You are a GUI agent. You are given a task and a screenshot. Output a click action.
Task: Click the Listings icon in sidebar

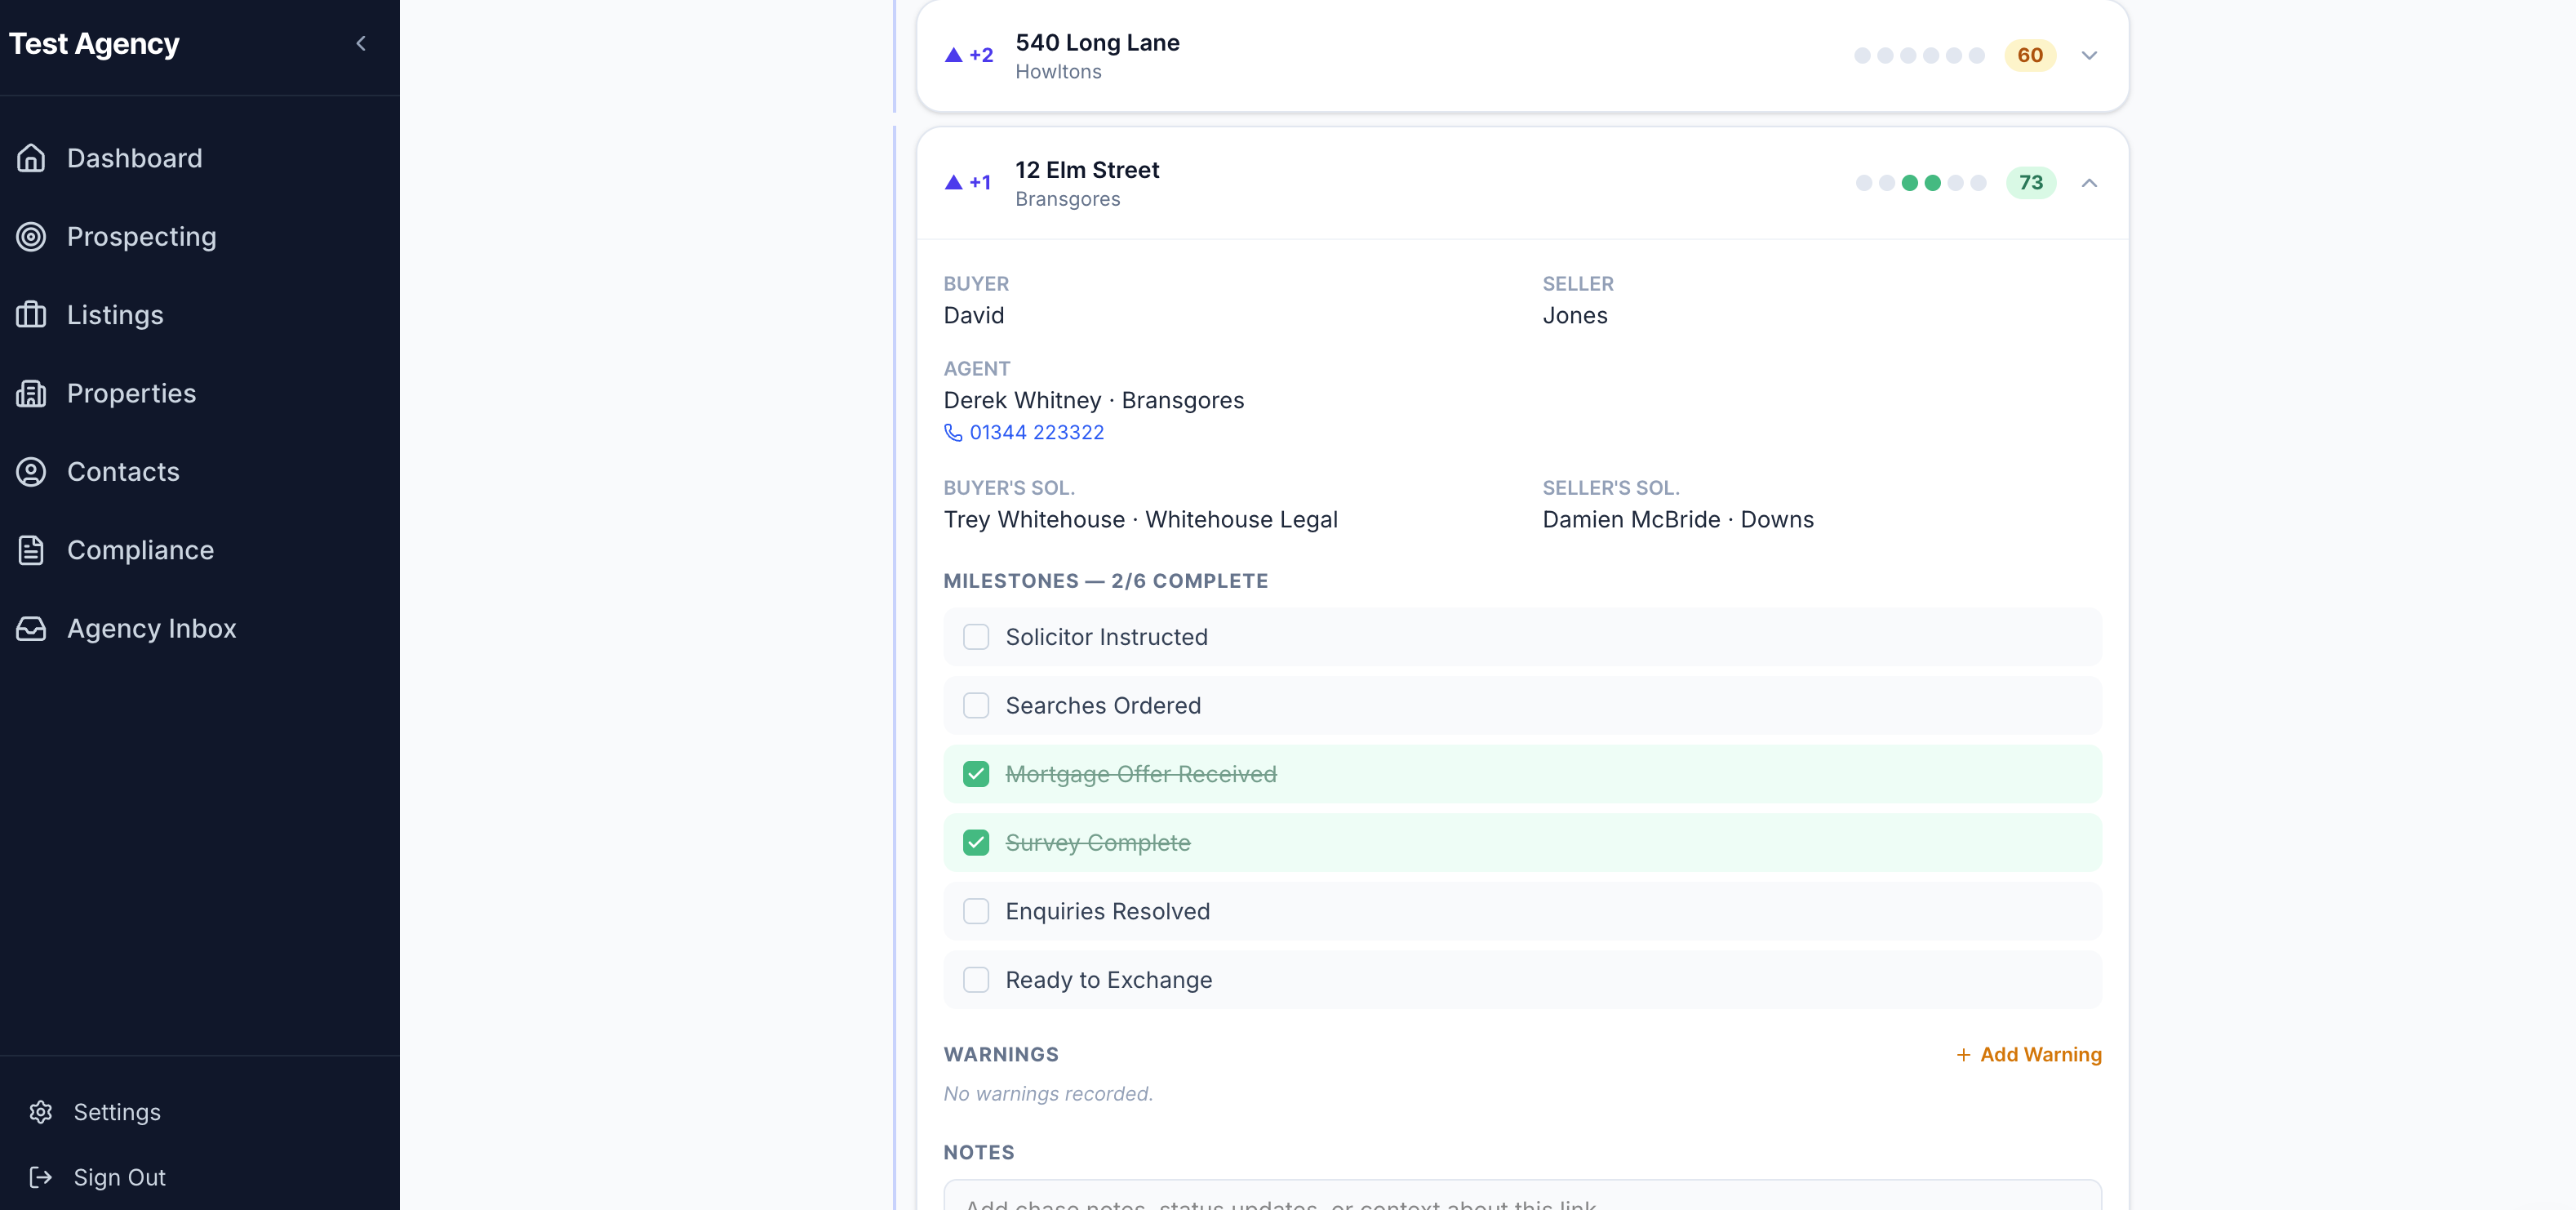(31, 315)
